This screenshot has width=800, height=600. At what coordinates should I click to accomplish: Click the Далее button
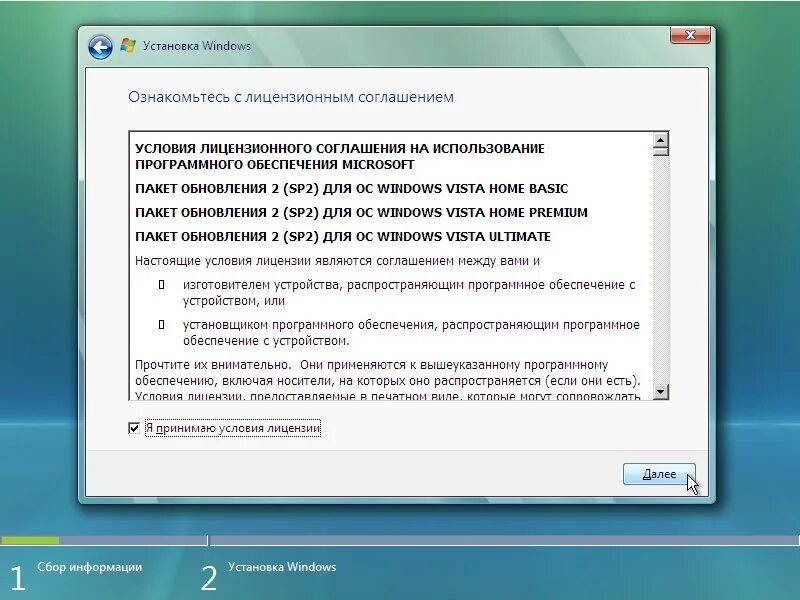coord(659,474)
